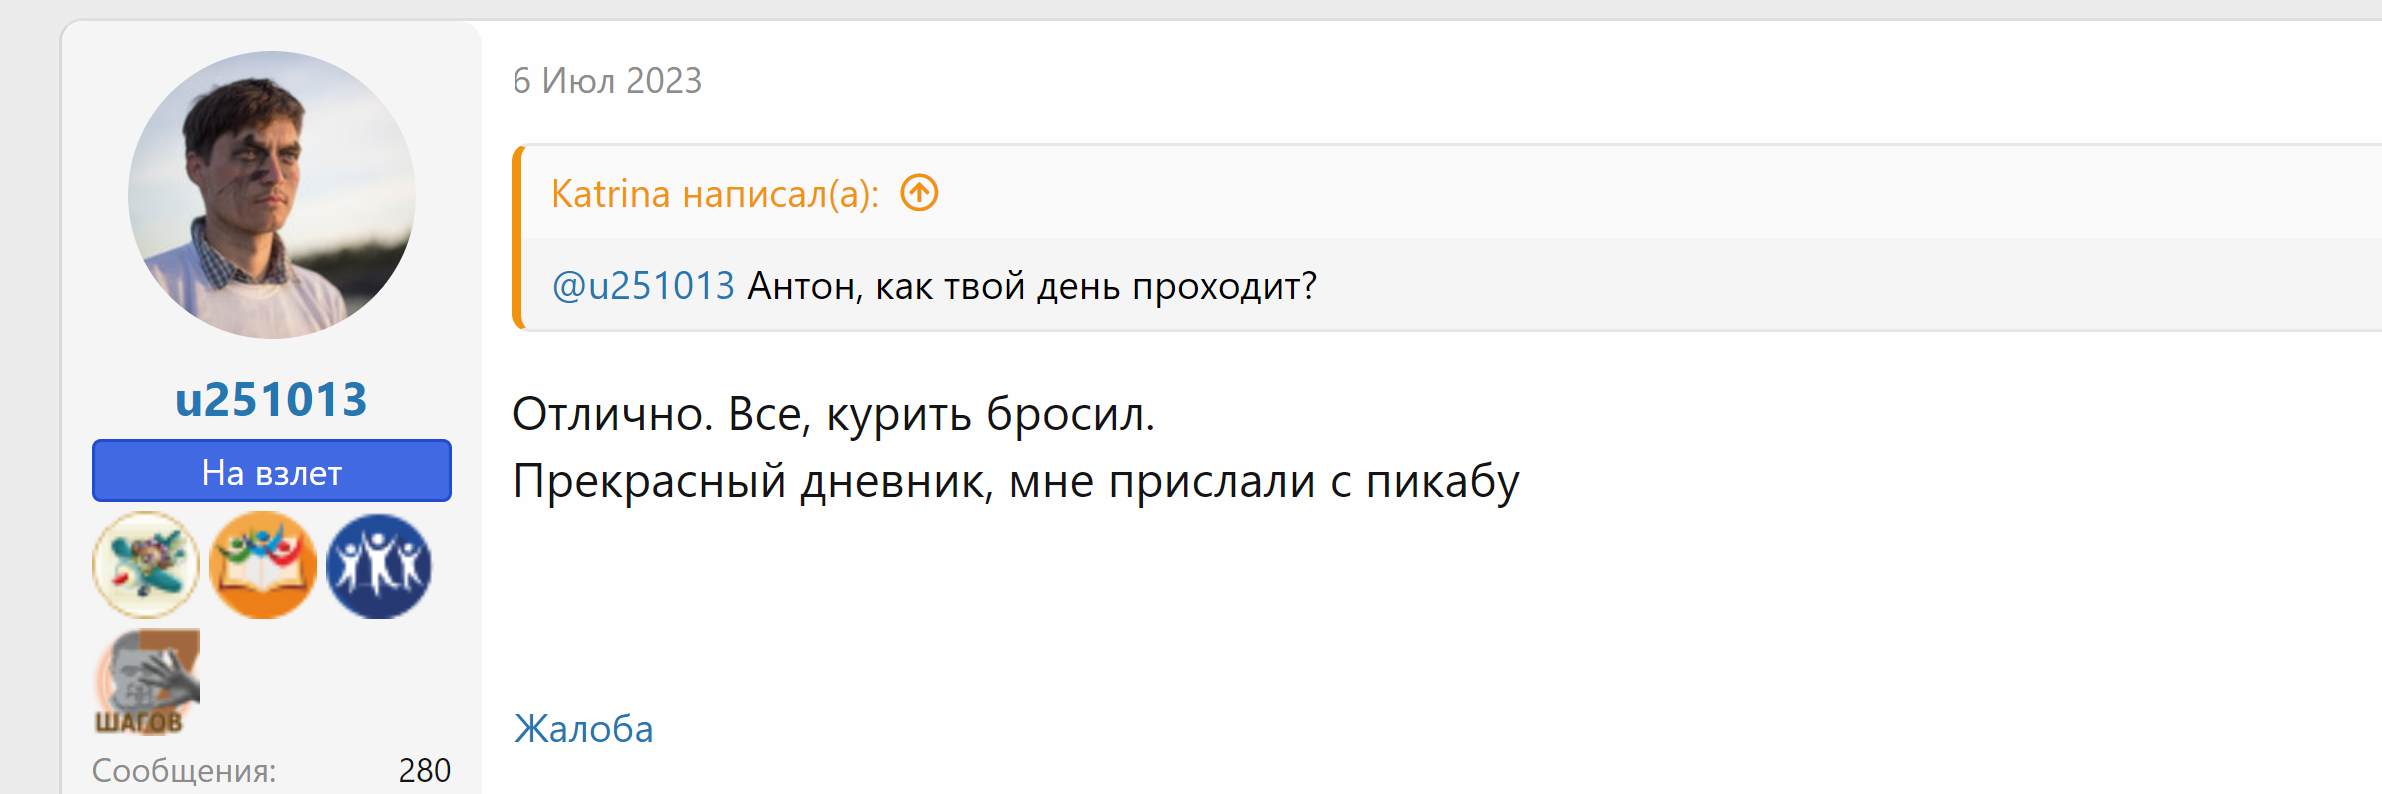Screen dimensions: 2382x794
Task: Click the blue family community badge
Action: click(x=379, y=565)
